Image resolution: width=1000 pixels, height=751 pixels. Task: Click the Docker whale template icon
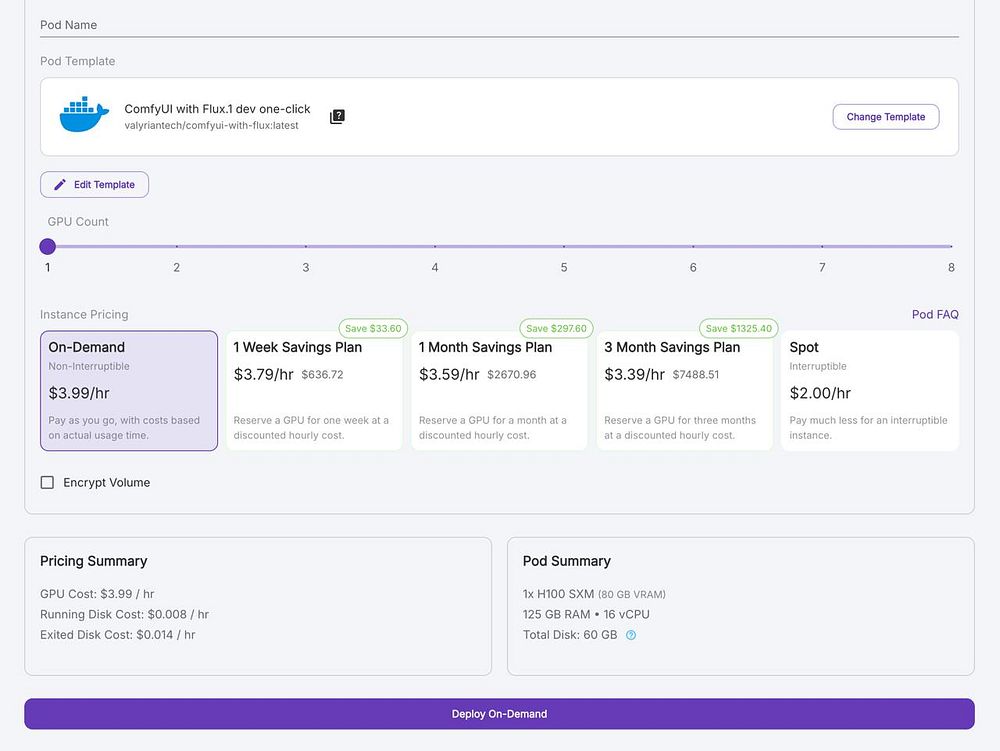point(84,116)
